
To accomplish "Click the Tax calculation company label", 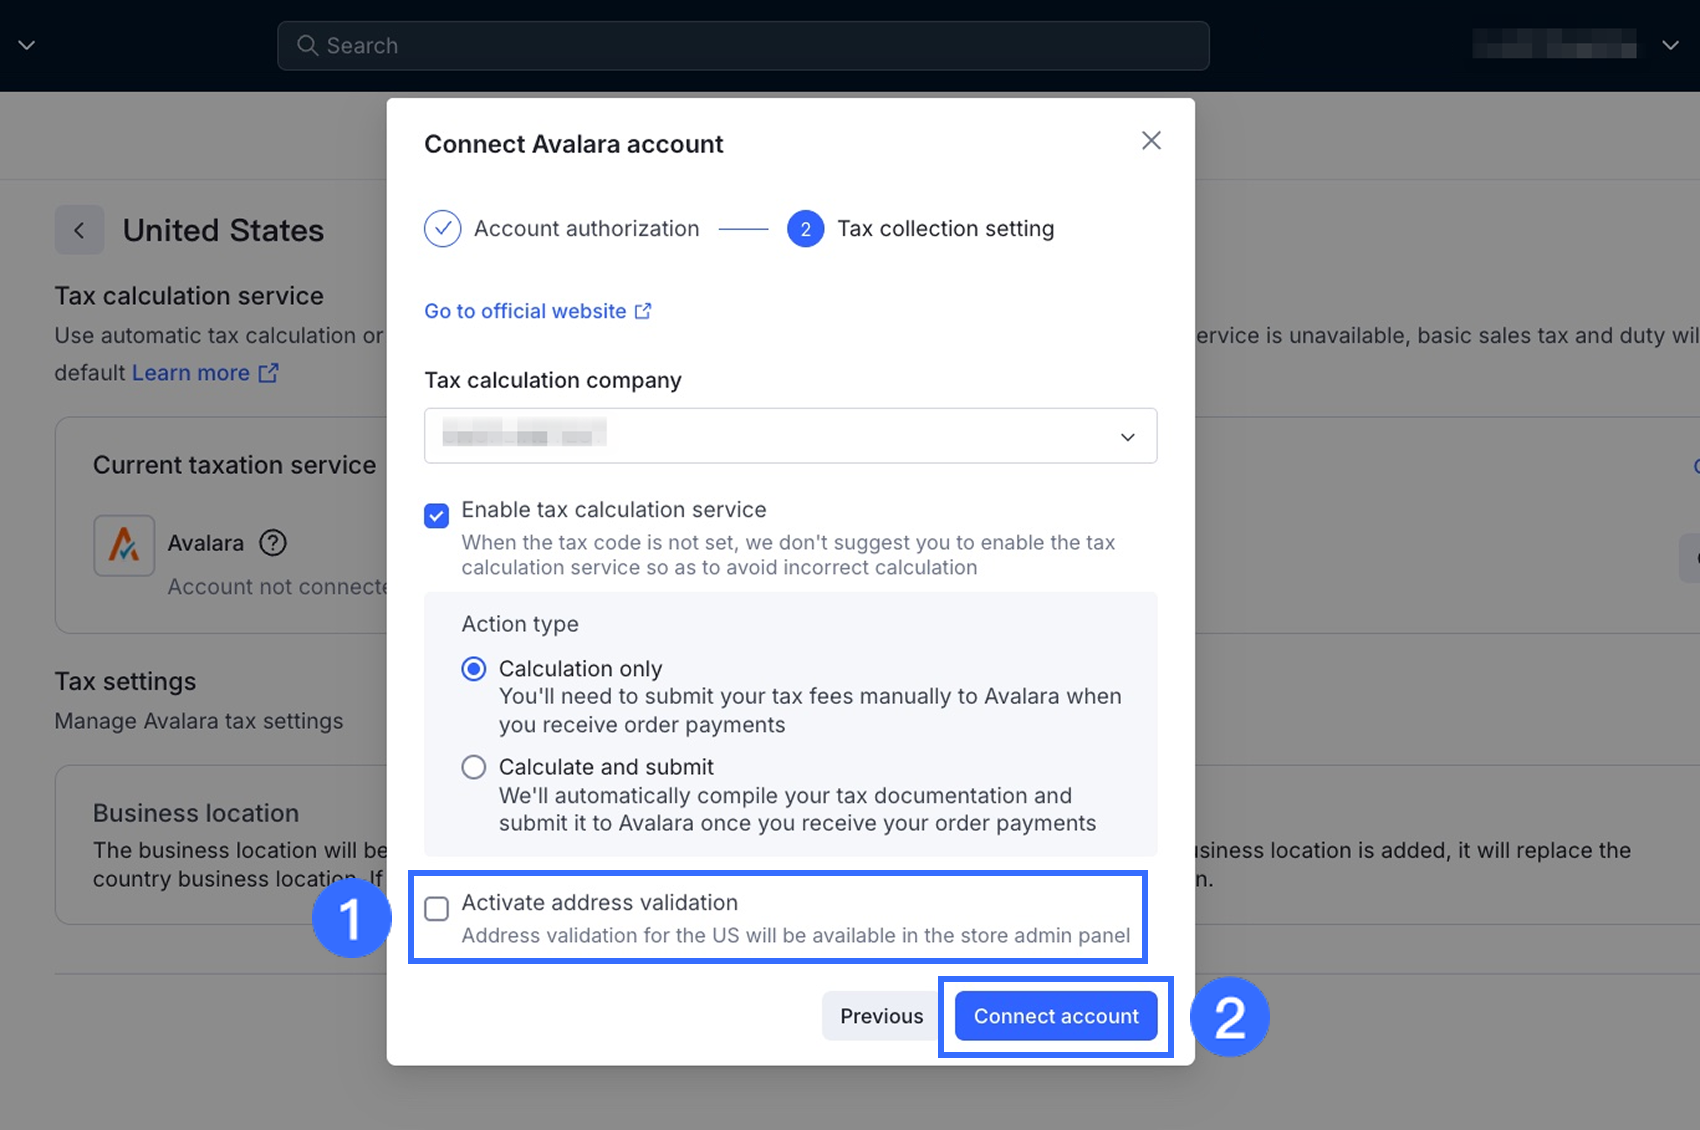I will click(x=553, y=380).
